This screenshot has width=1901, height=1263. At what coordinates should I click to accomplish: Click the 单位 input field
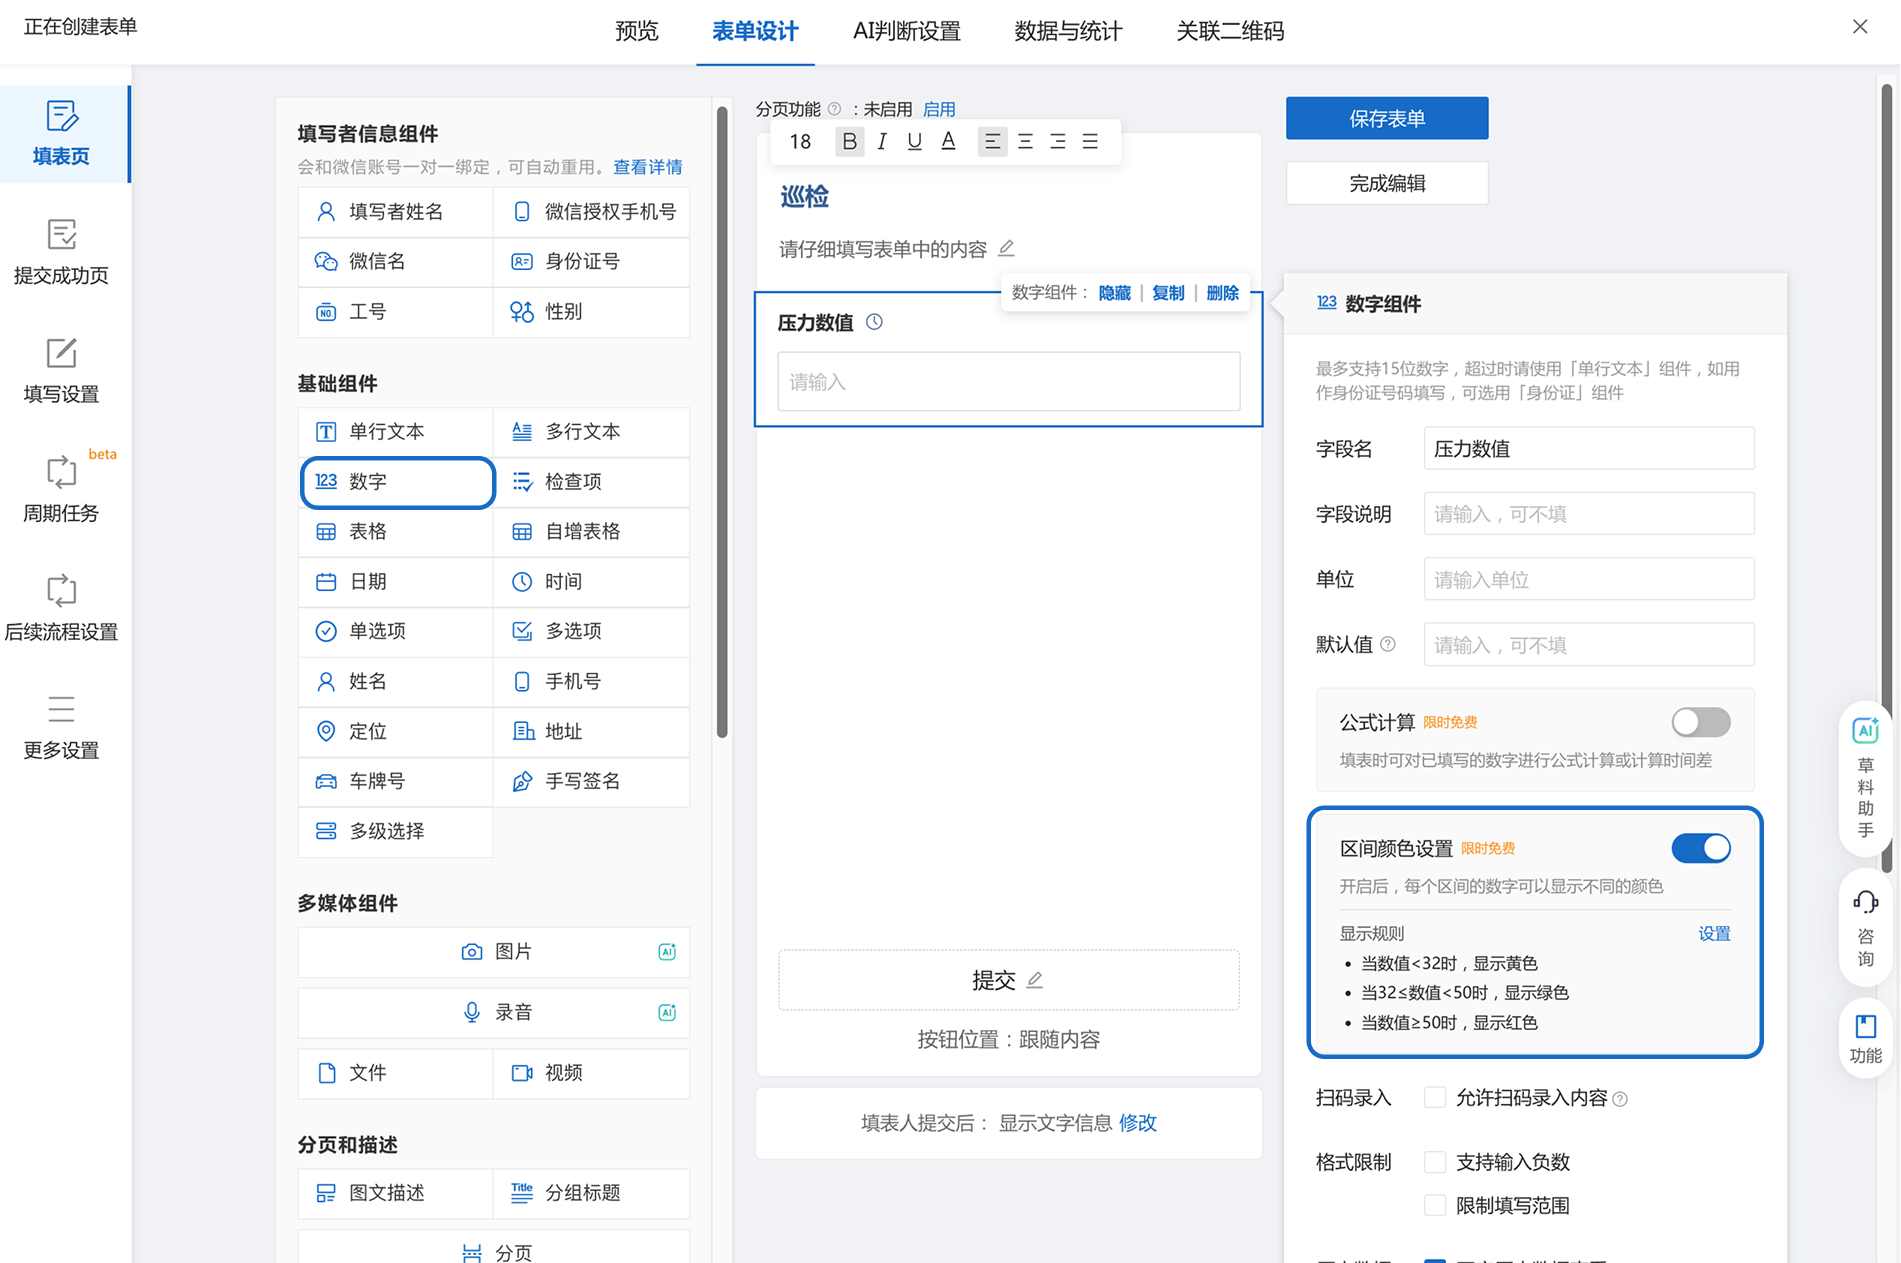1588,580
